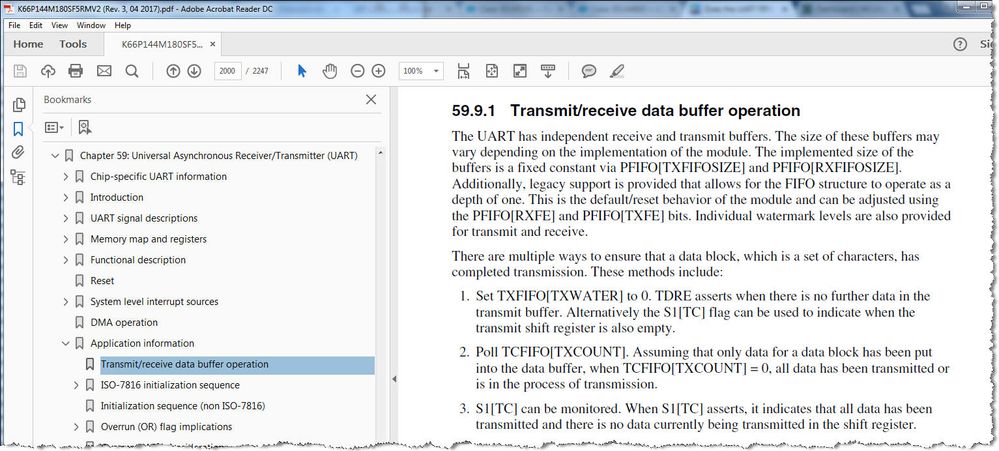Open the Model Tree panel
Viewport: 999px width, 451px height.
[x=18, y=176]
